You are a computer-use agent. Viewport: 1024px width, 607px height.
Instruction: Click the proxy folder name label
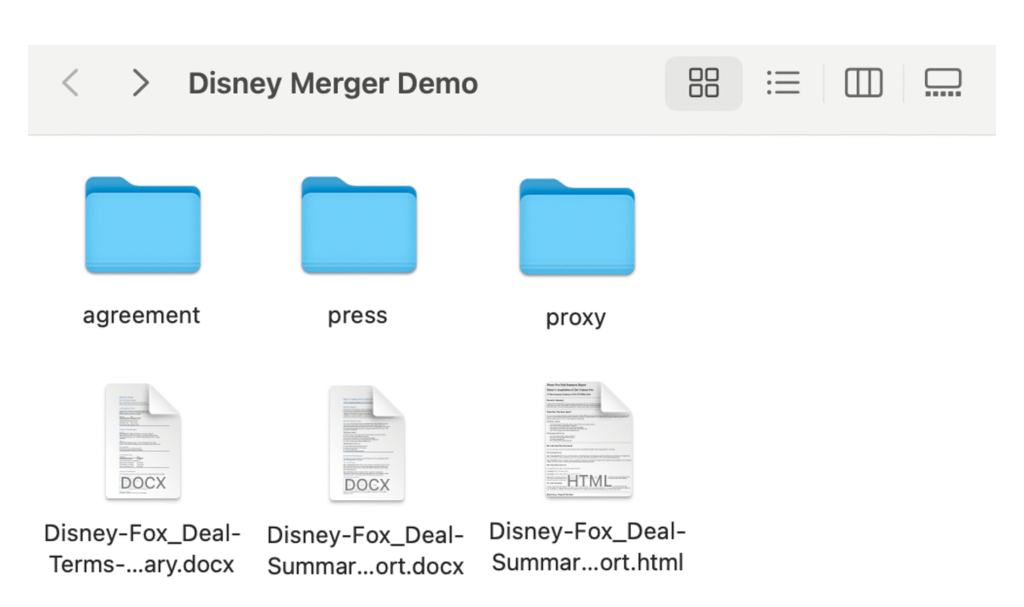pos(576,318)
